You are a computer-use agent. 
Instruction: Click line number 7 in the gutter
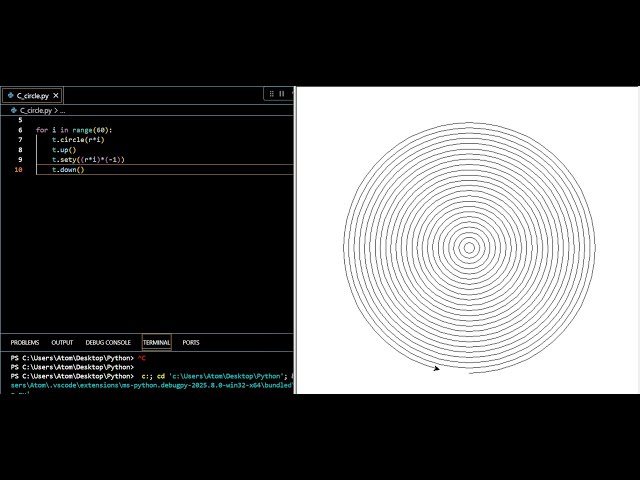pos(20,140)
